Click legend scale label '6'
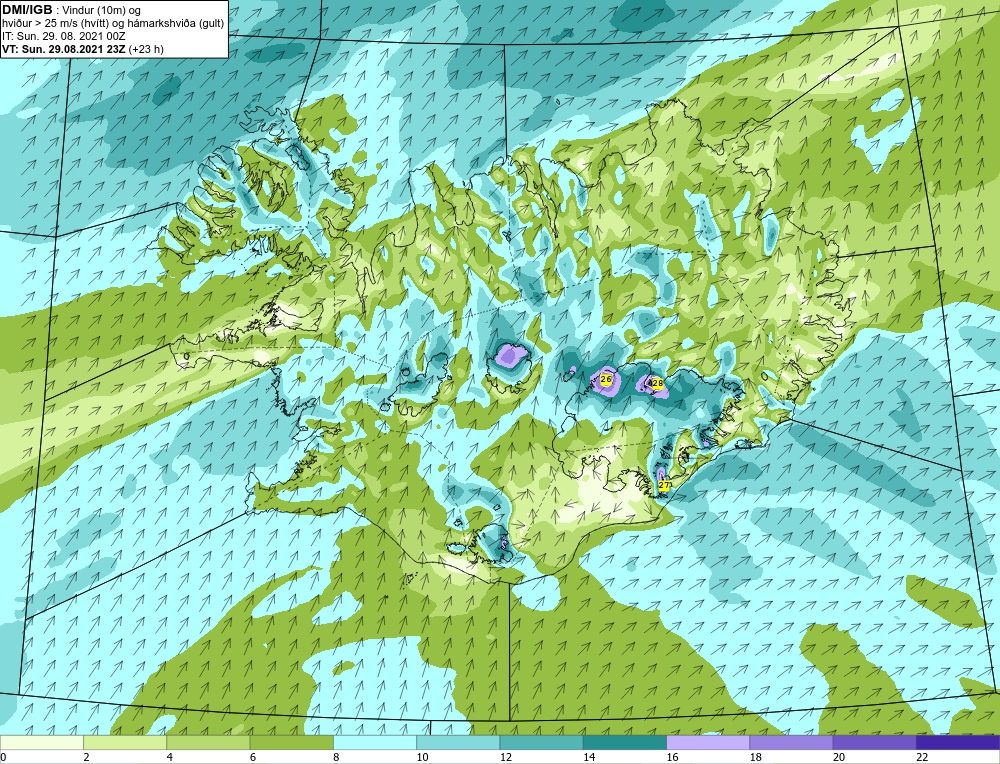The width and height of the screenshot is (1000, 764). 253,757
